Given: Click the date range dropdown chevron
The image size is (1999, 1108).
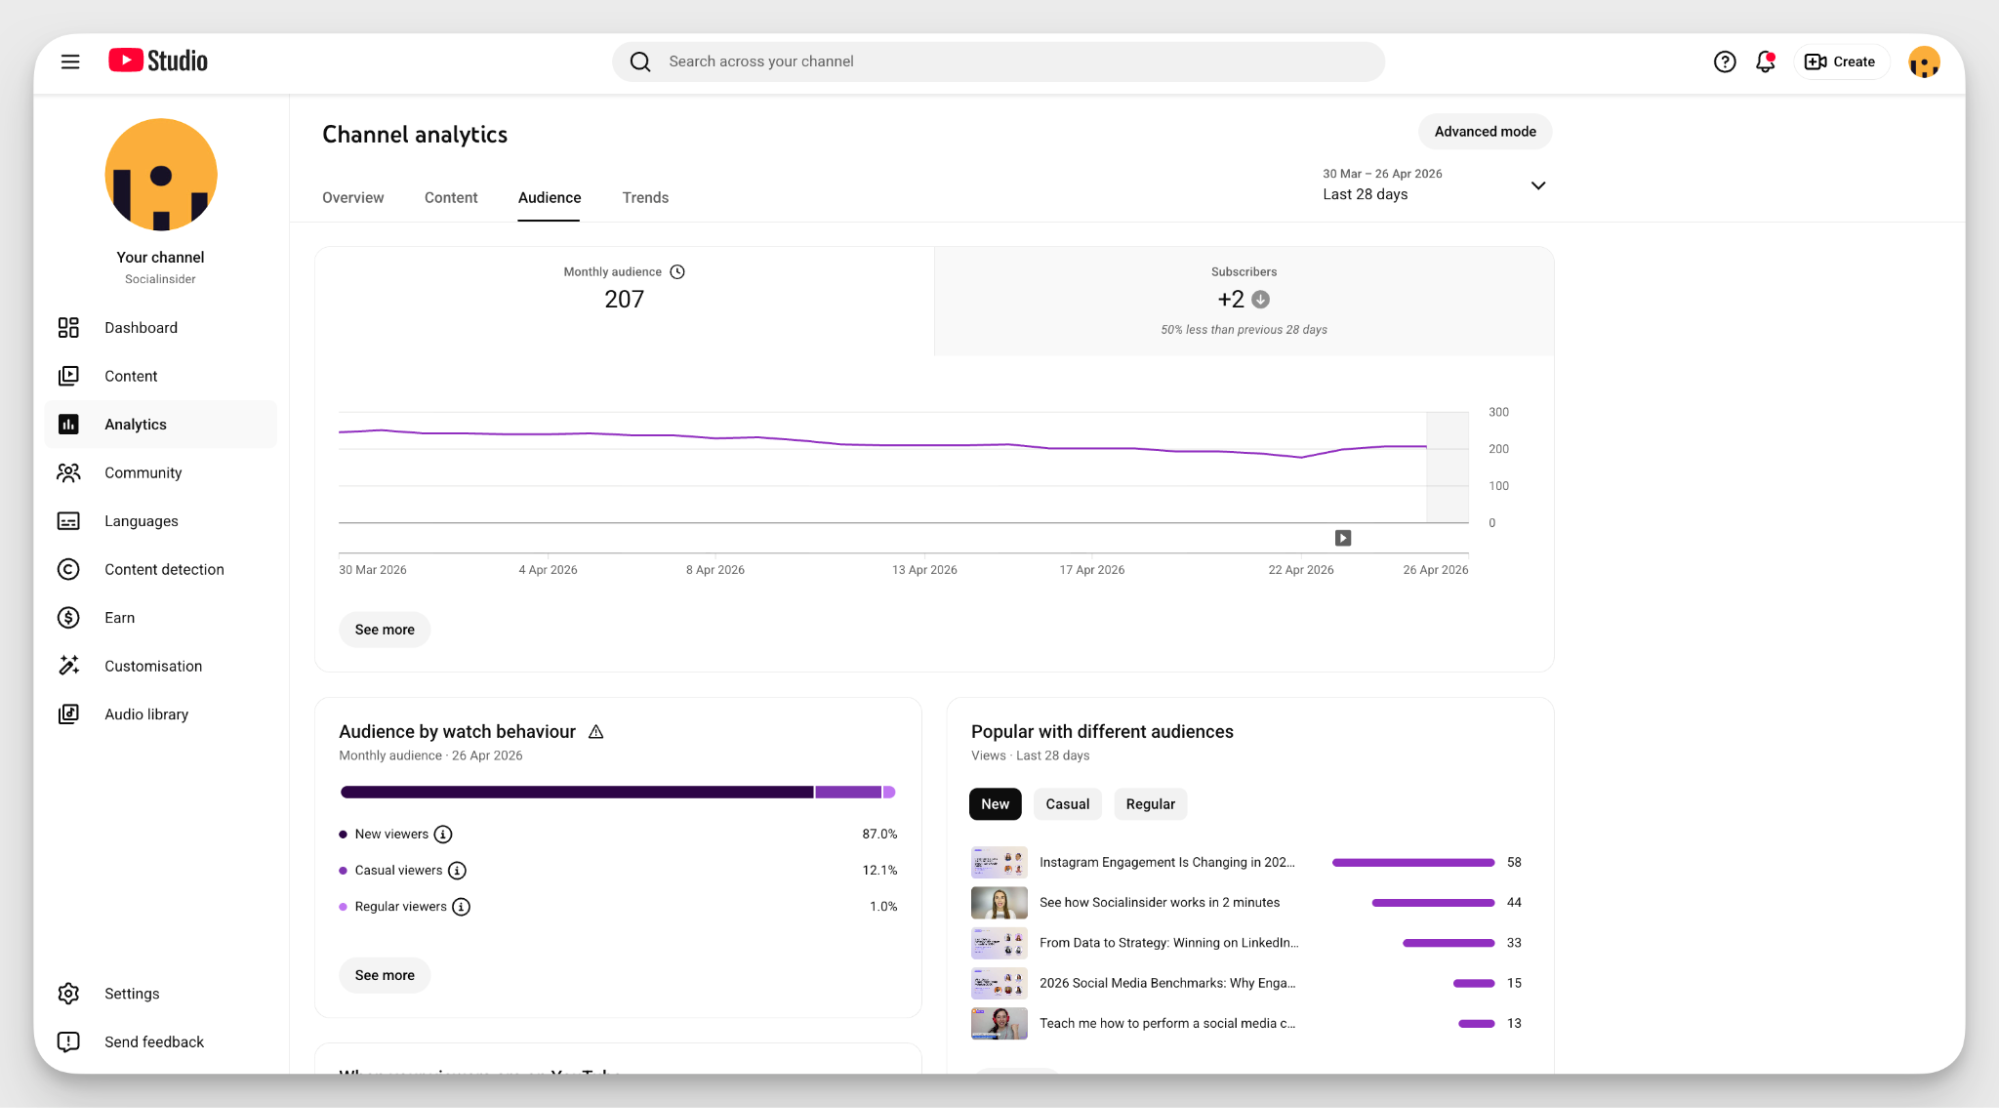Looking at the screenshot, I should [x=1538, y=186].
